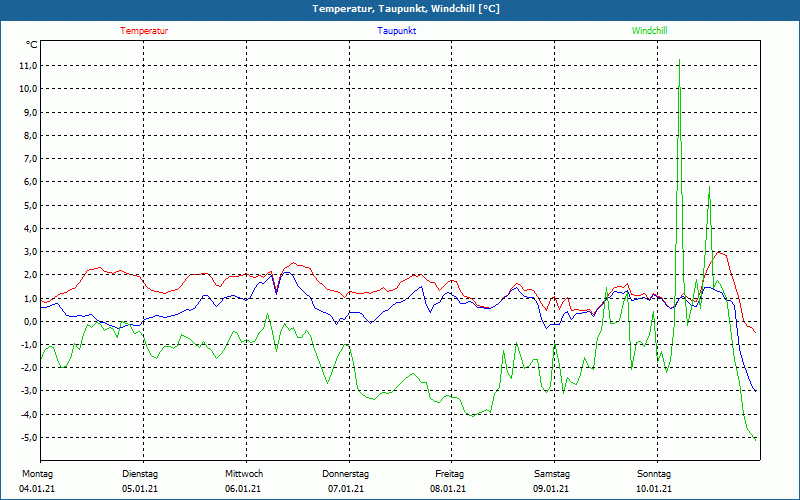The image size is (800, 500).
Task: Click the red 'Temperatur' legend label
Action: pyautogui.click(x=144, y=31)
